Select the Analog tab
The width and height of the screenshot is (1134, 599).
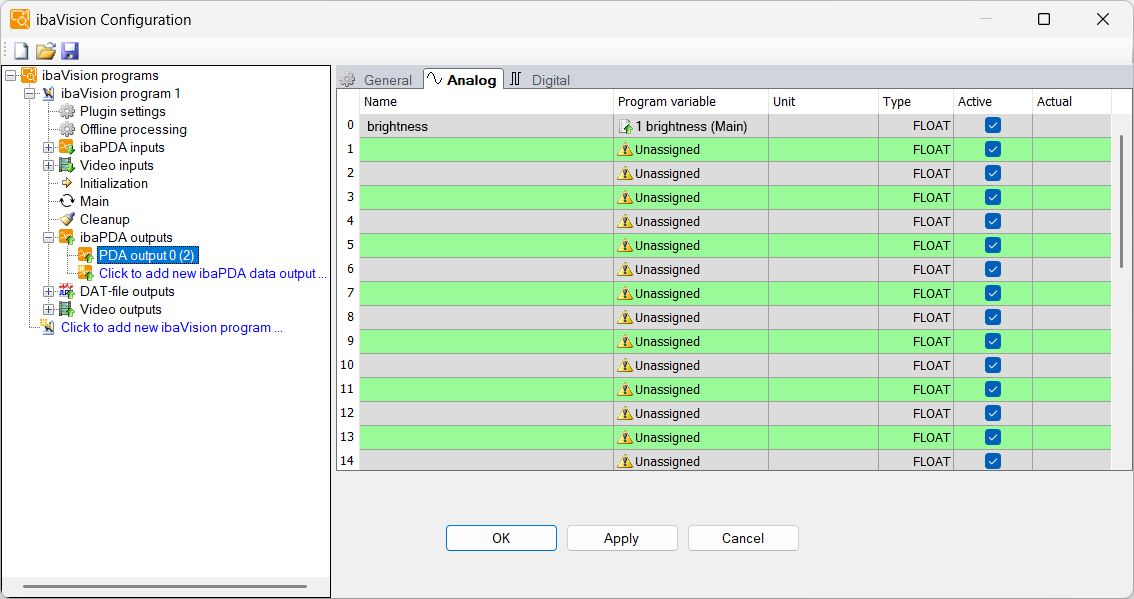point(463,80)
